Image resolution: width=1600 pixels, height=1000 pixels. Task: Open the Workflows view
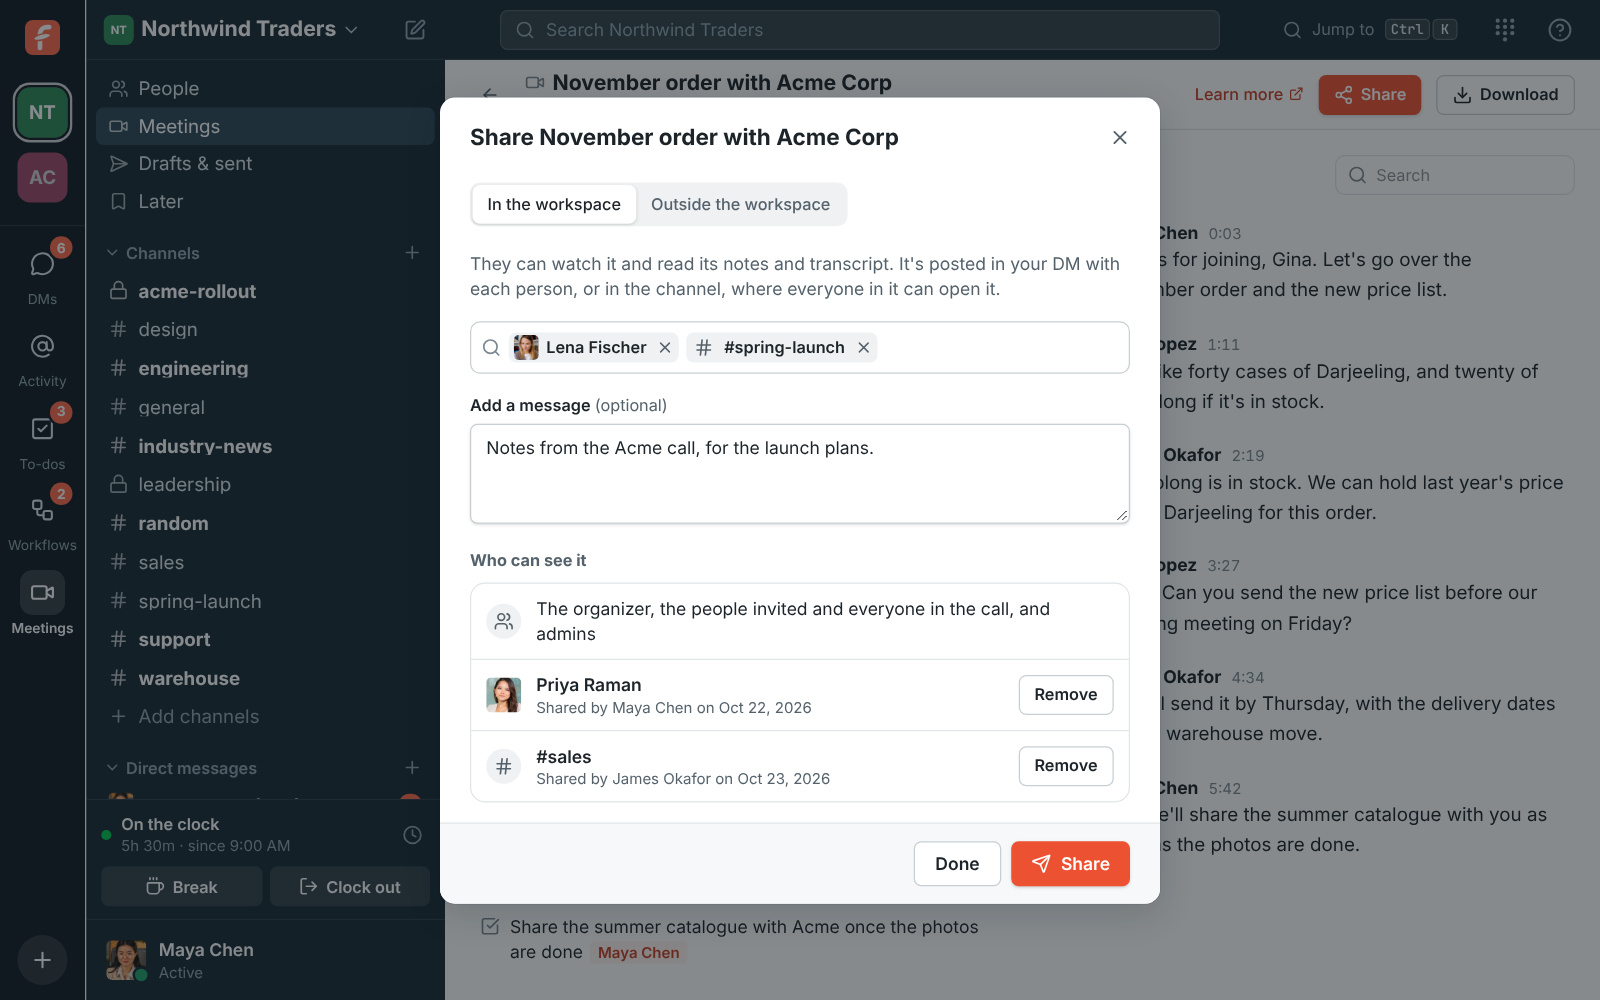(x=42, y=522)
